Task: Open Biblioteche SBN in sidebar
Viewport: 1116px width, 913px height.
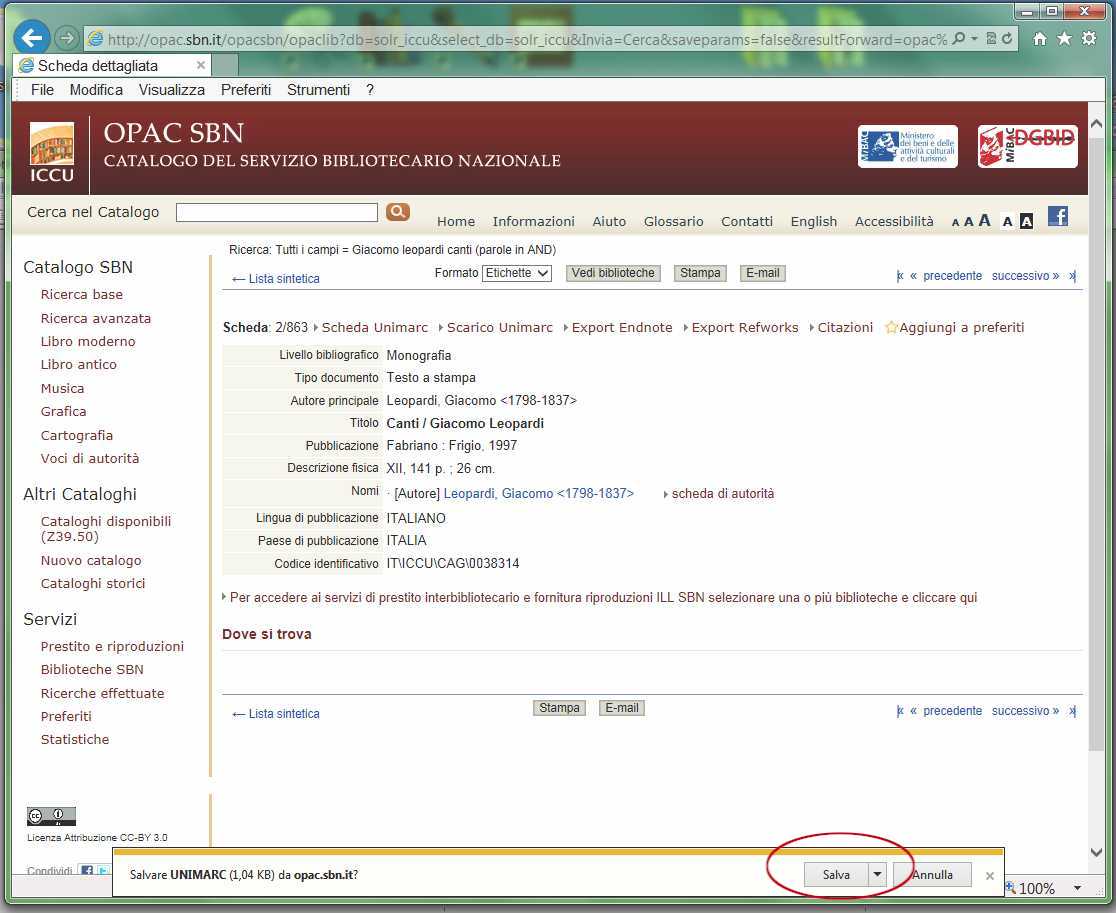Action: 92,670
